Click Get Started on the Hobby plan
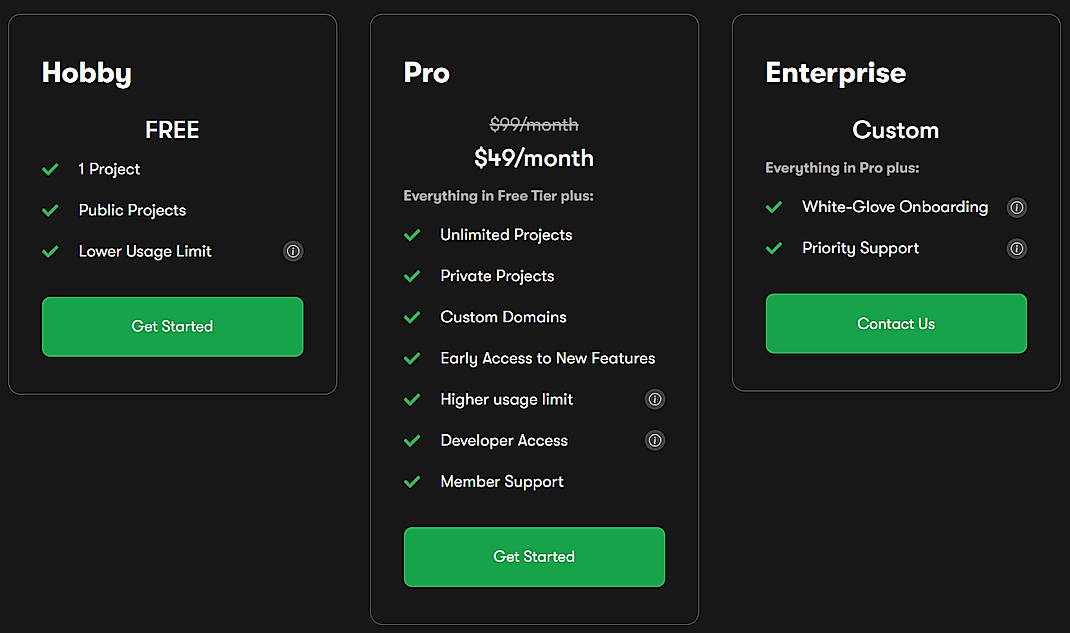1070x633 pixels. coord(172,326)
